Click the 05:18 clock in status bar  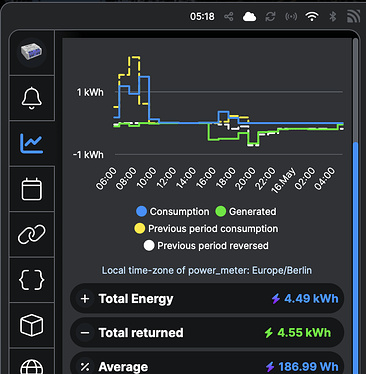click(x=202, y=16)
